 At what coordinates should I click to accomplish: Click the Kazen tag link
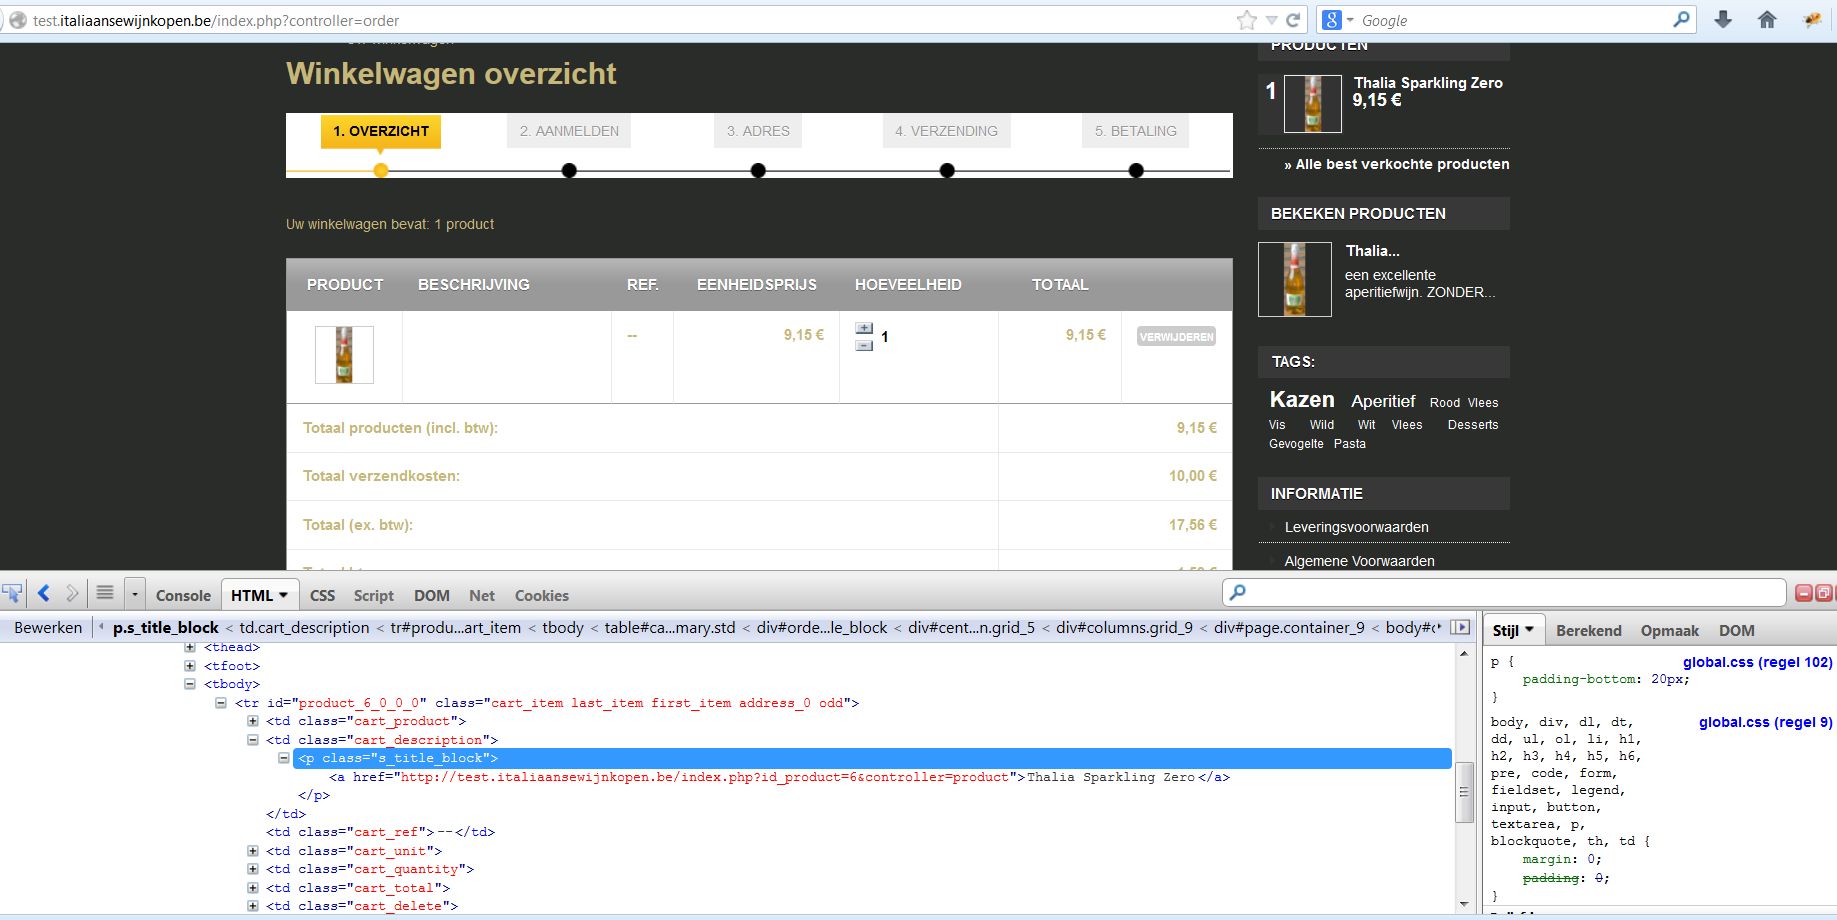[x=1302, y=399]
